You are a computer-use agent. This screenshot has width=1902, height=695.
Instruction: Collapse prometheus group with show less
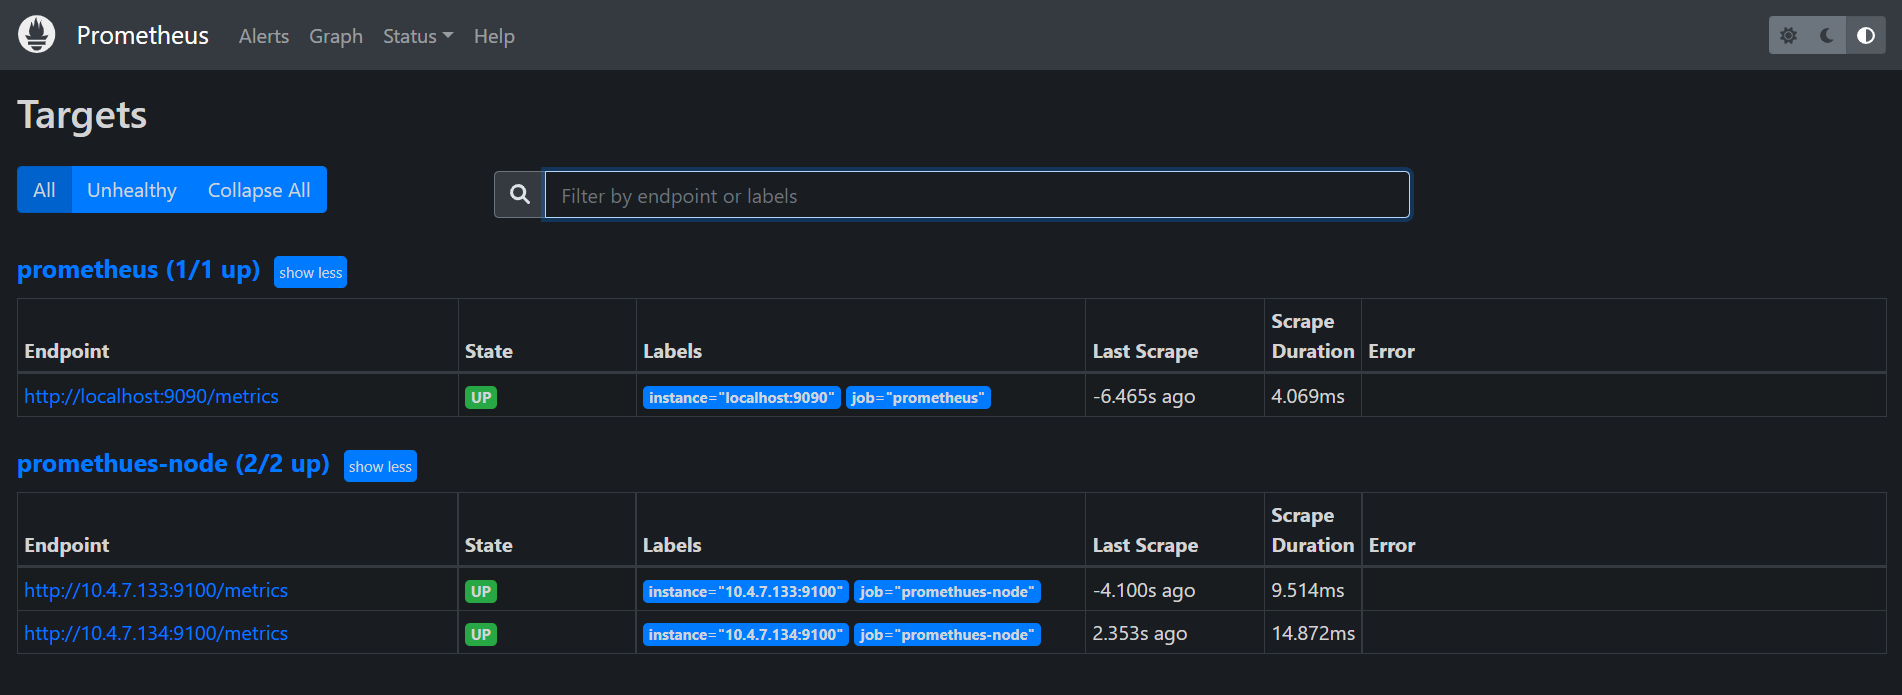pyautogui.click(x=310, y=272)
